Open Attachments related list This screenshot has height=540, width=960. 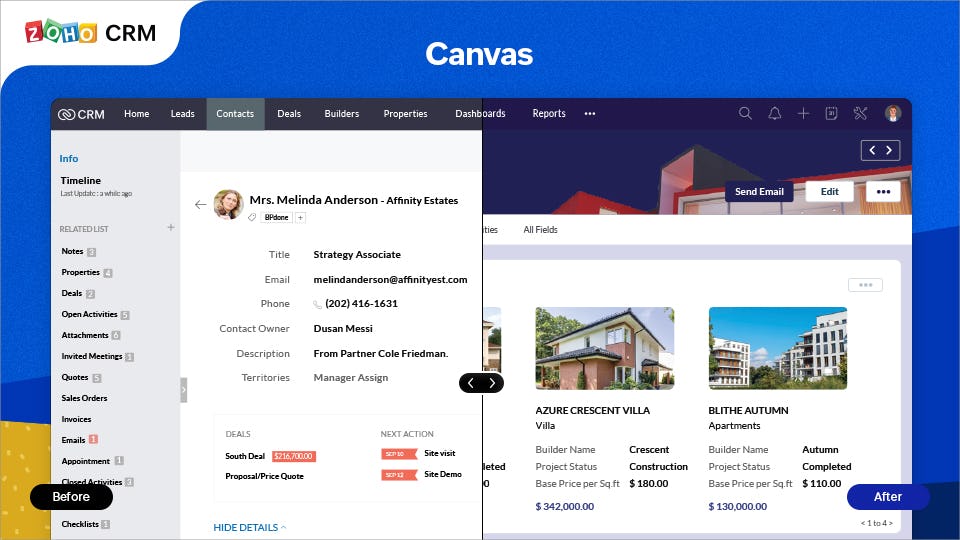tap(84, 335)
